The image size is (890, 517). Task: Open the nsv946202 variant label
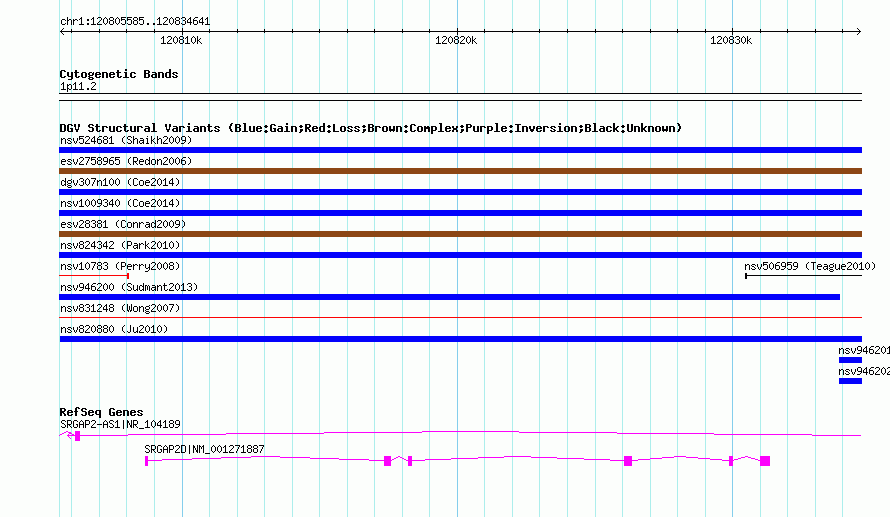tap(864, 371)
